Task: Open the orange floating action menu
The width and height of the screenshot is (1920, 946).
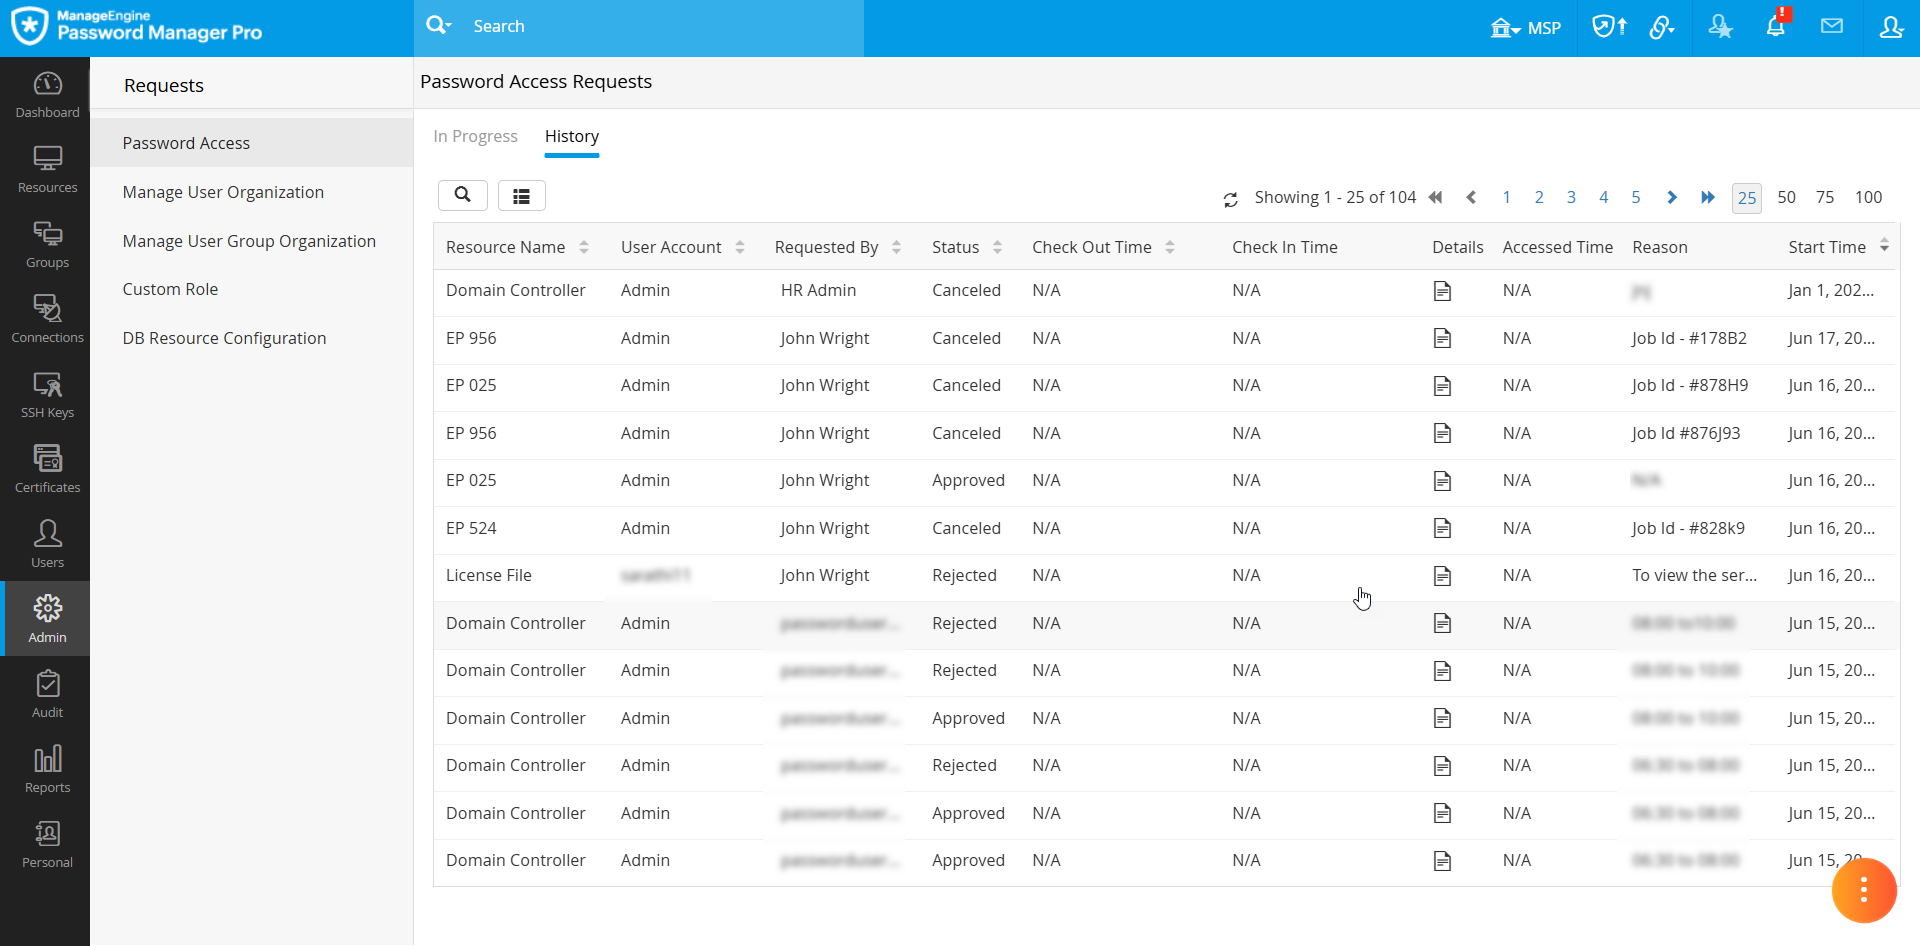Action: [x=1864, y=890]
